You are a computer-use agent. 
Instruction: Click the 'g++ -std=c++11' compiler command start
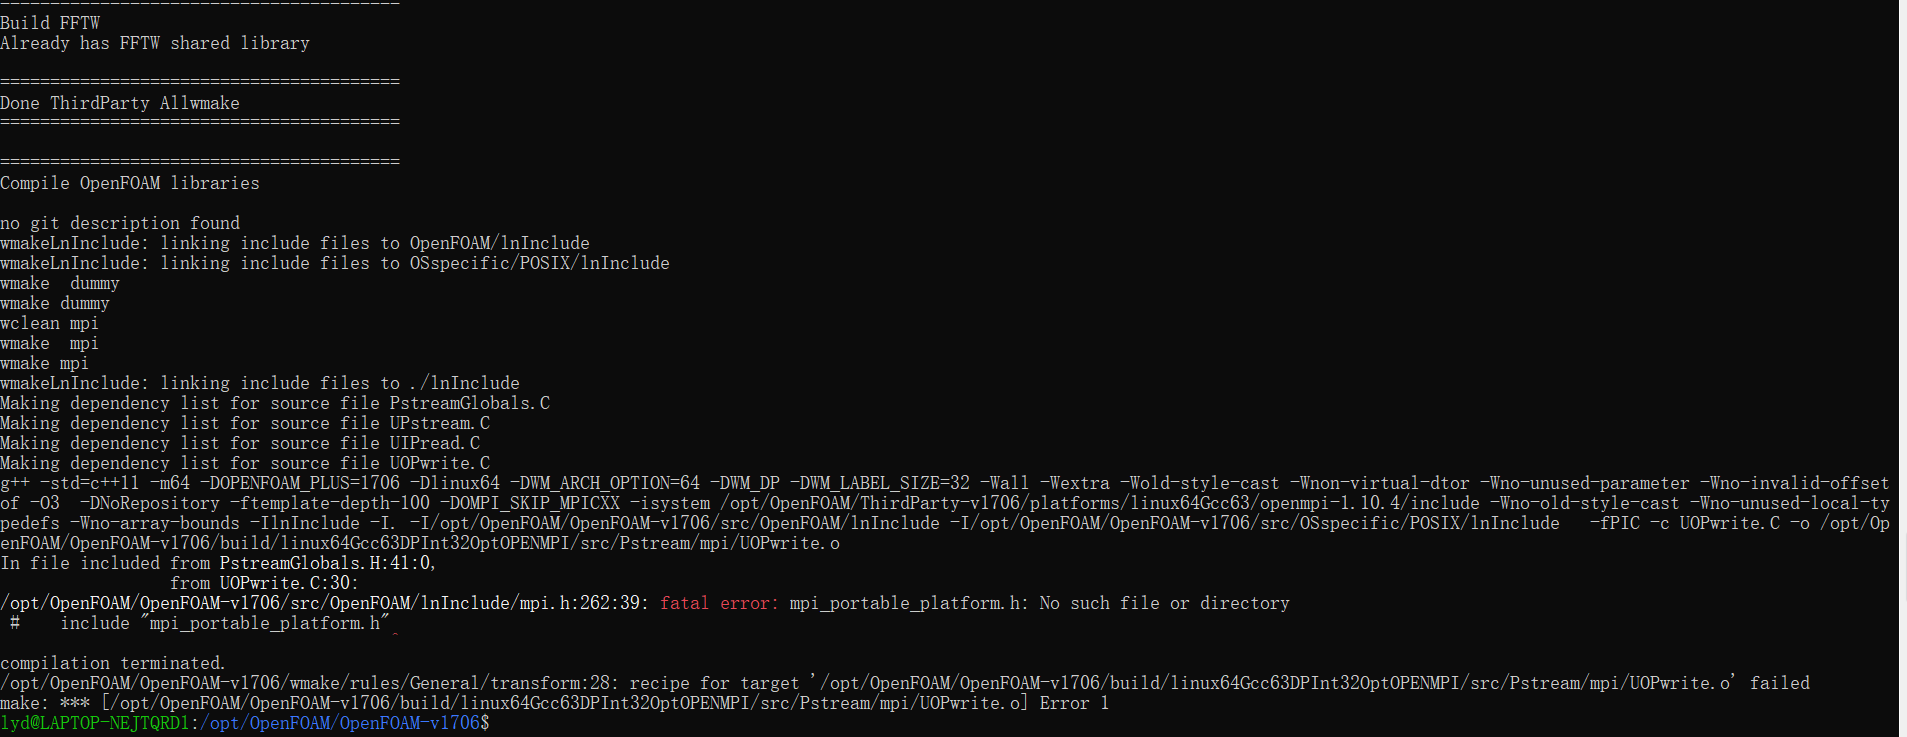point(70,483)
